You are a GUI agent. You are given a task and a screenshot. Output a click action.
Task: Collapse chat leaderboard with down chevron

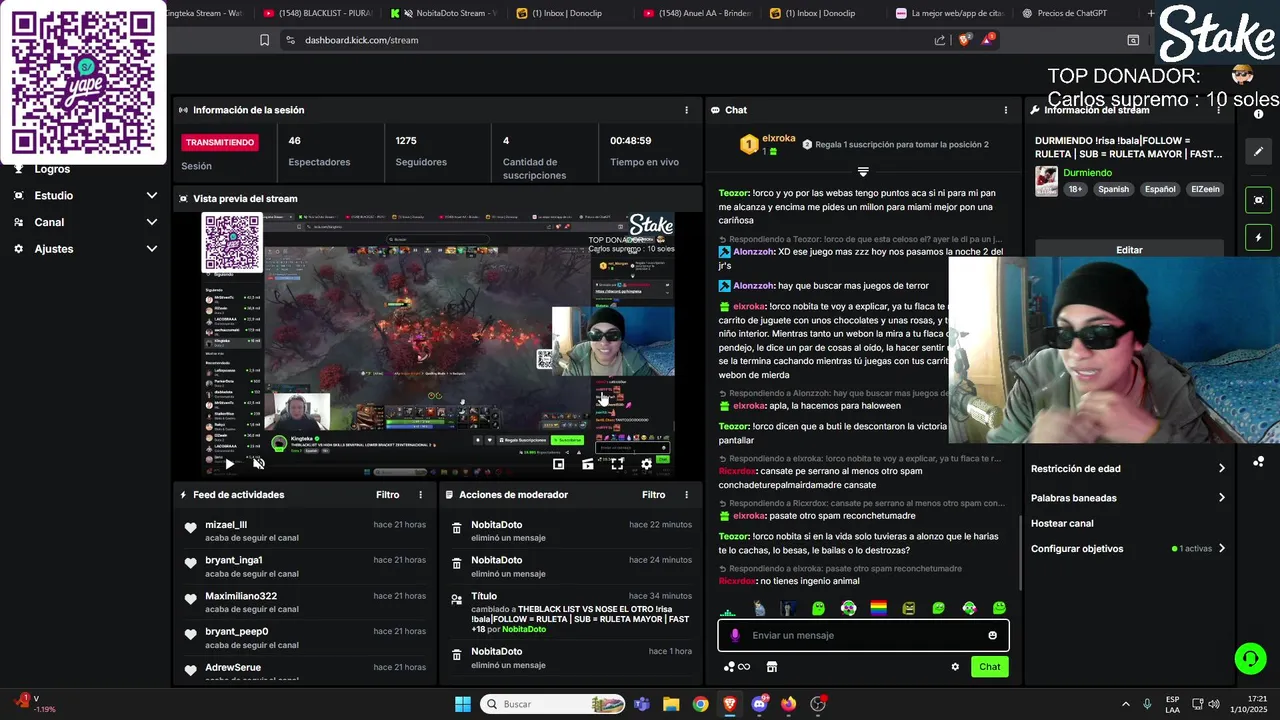(x=863, y=172)
